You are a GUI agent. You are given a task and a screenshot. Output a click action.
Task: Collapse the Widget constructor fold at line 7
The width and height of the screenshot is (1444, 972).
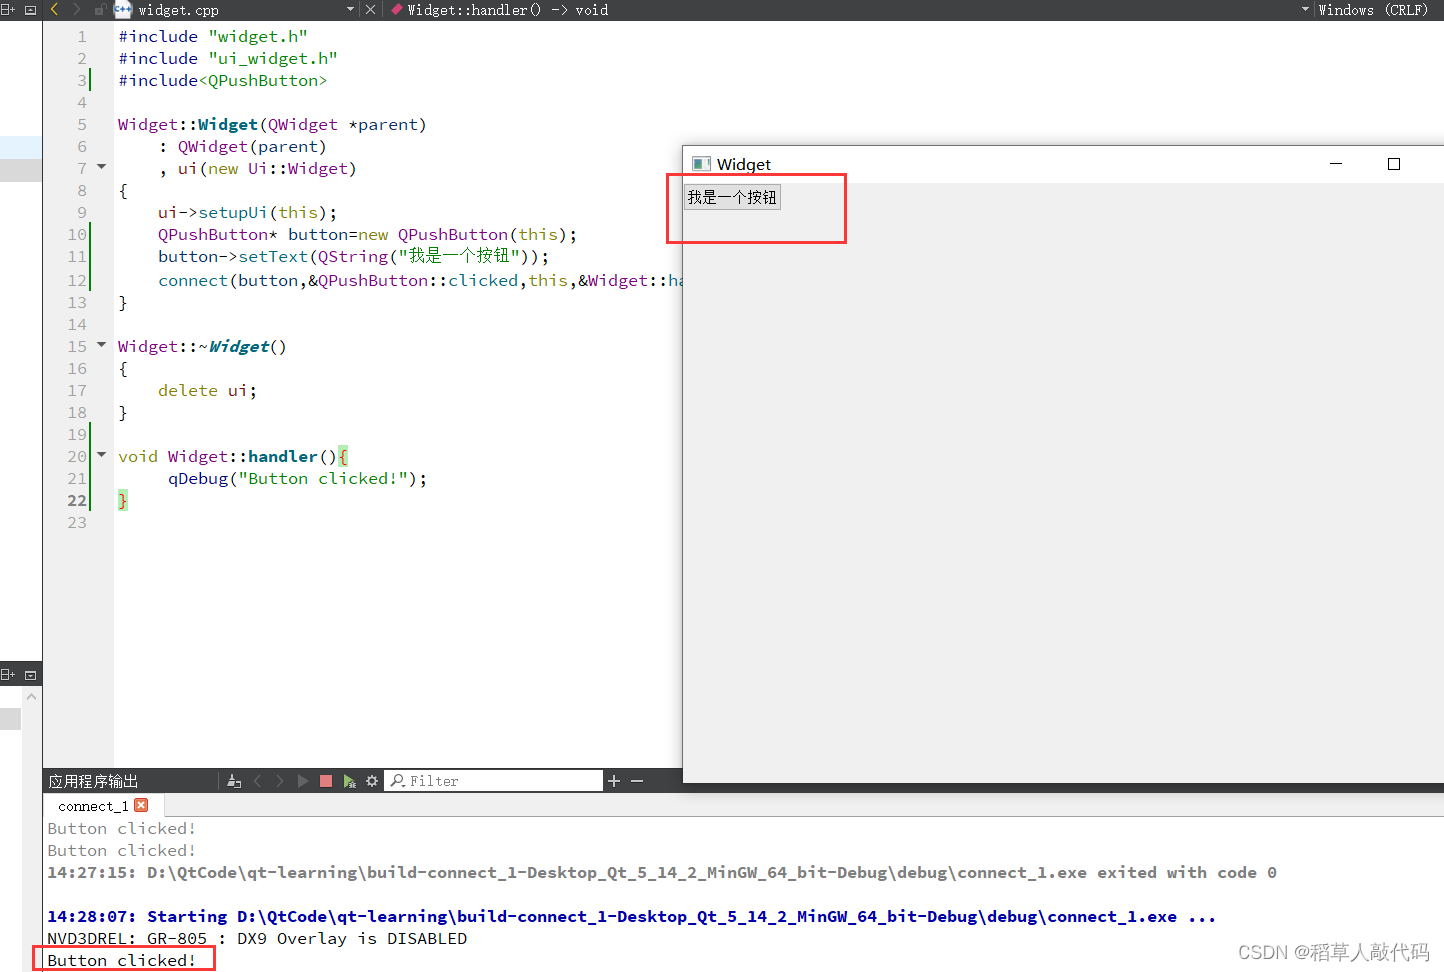(x=101, y=167)
